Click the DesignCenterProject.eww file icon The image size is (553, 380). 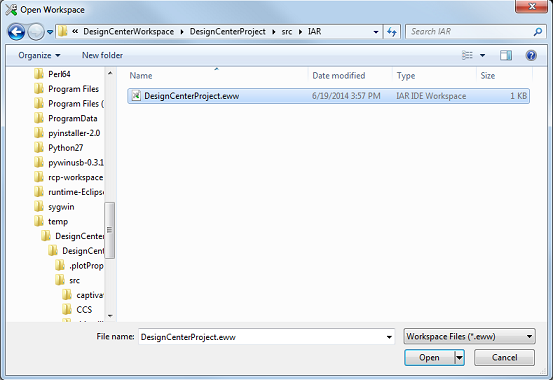pyautogui.click(x=136, y=96)
